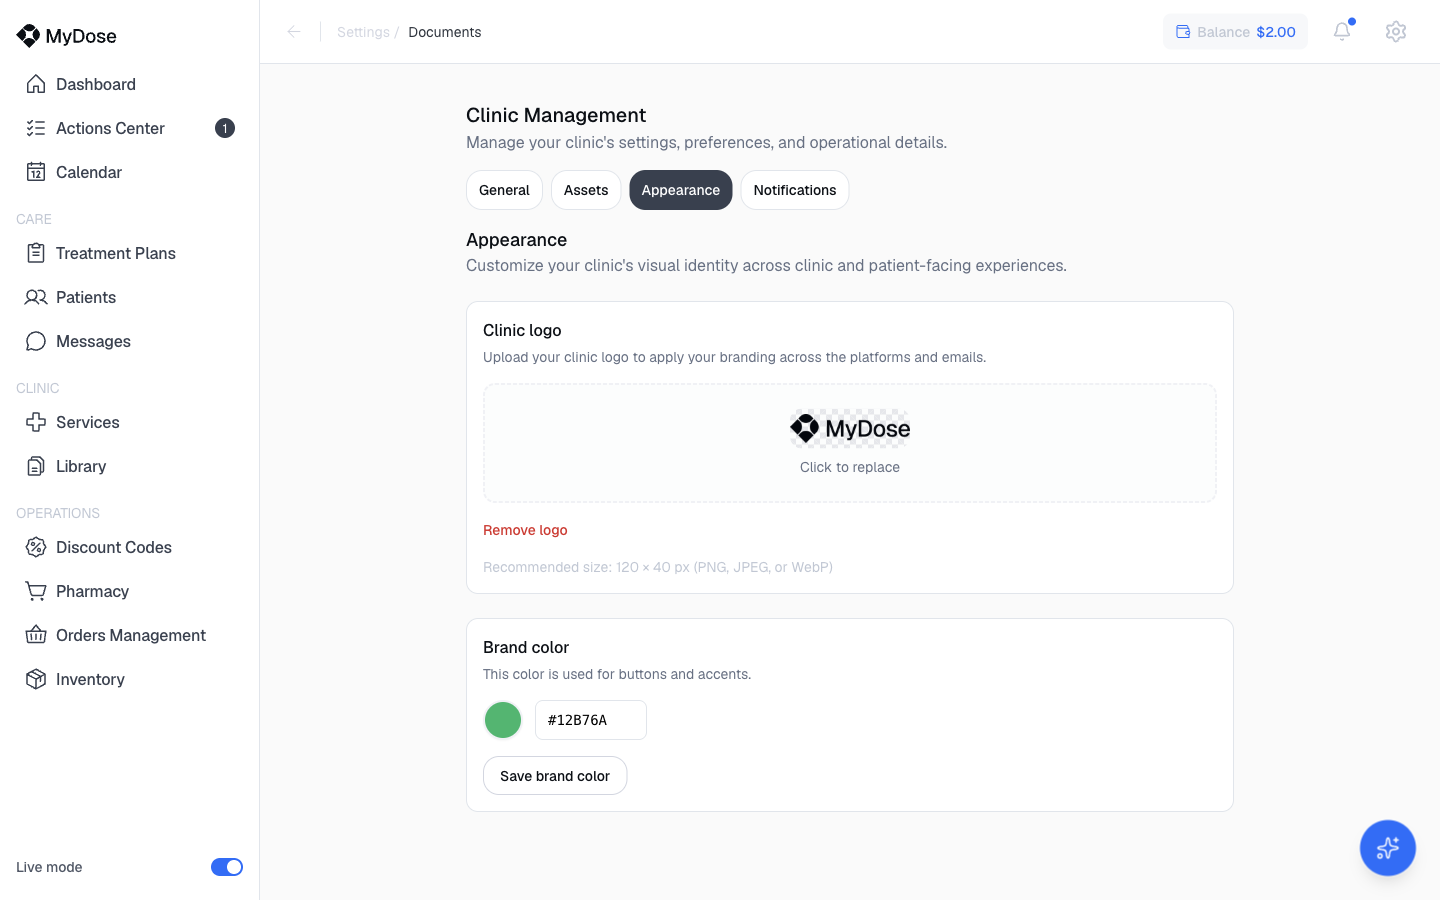Click the Actions Center badge showing 1
Viewport: 1440px width, 900px height.
pos(225,128)
